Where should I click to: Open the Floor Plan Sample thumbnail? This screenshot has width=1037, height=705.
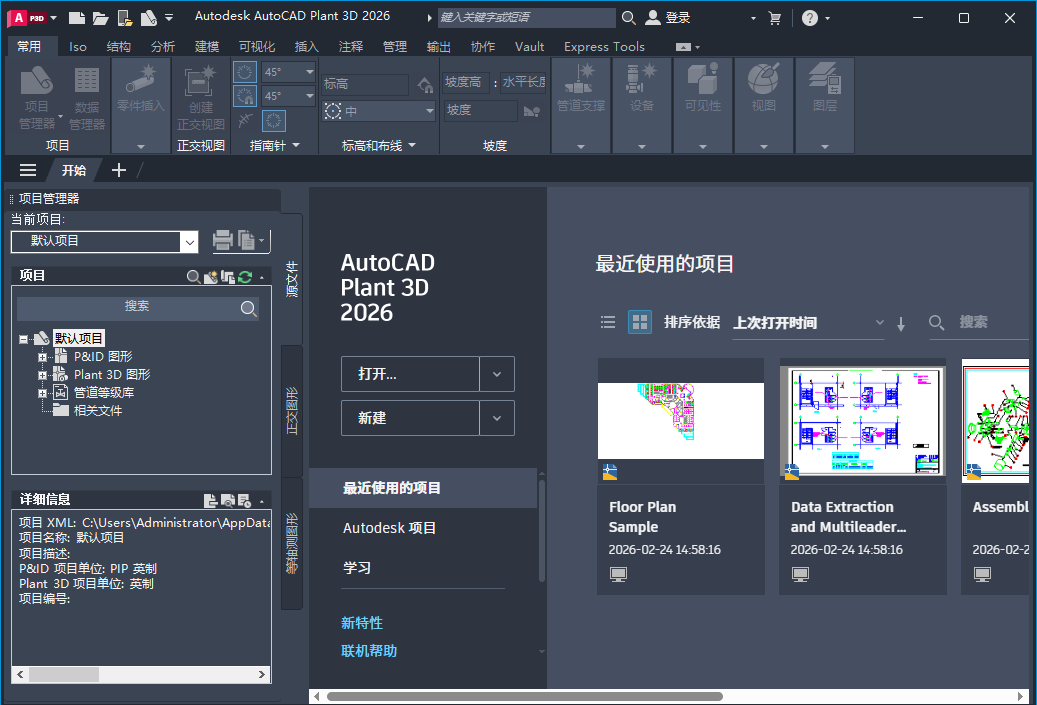click(x=681, y=421)
